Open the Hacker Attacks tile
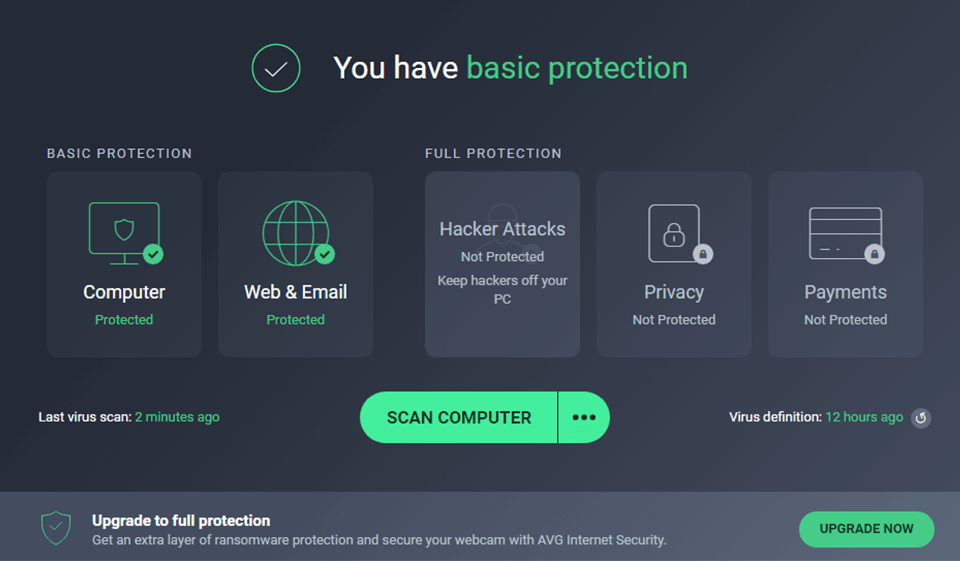This screenshot has width=960, height=561. (x=502, y=264)
